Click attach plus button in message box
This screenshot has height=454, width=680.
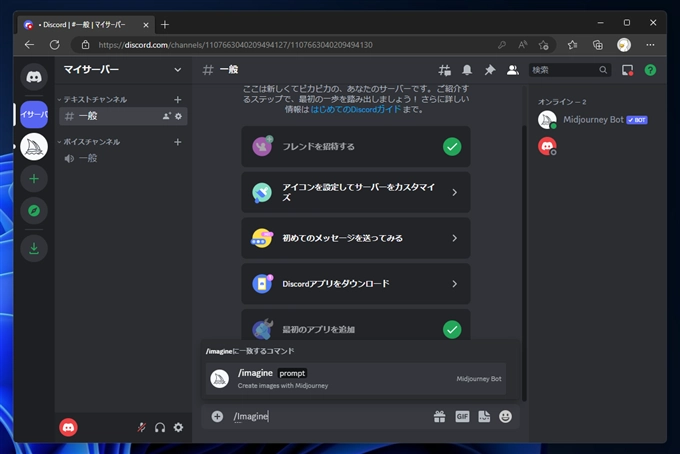217,416
